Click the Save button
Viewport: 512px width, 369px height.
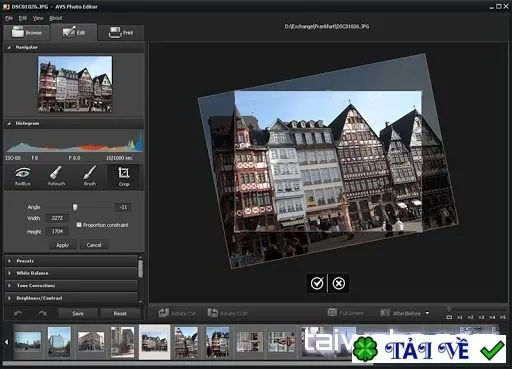[x=78, y=313]
